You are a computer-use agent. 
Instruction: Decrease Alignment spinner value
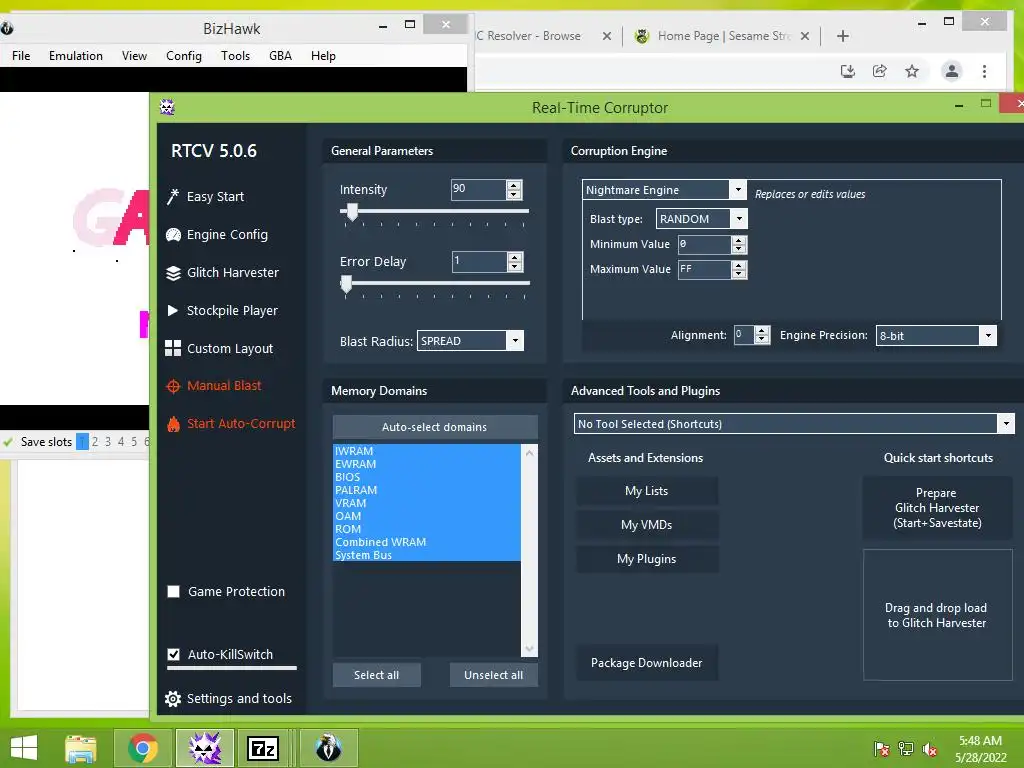(761, 339)
